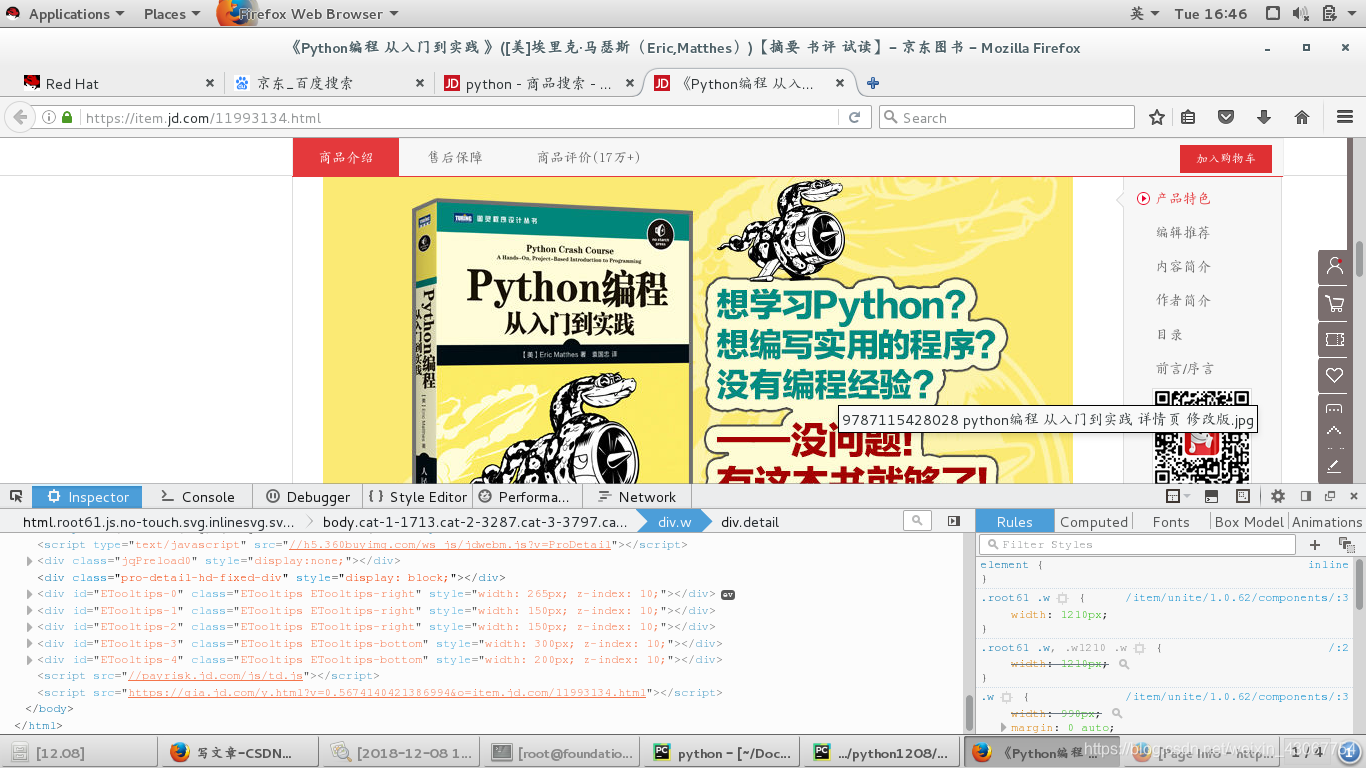This screenshot has height=768, width=1366.
Task: Expand the ETooltips-0 div node
Action: tap(29, 594)
